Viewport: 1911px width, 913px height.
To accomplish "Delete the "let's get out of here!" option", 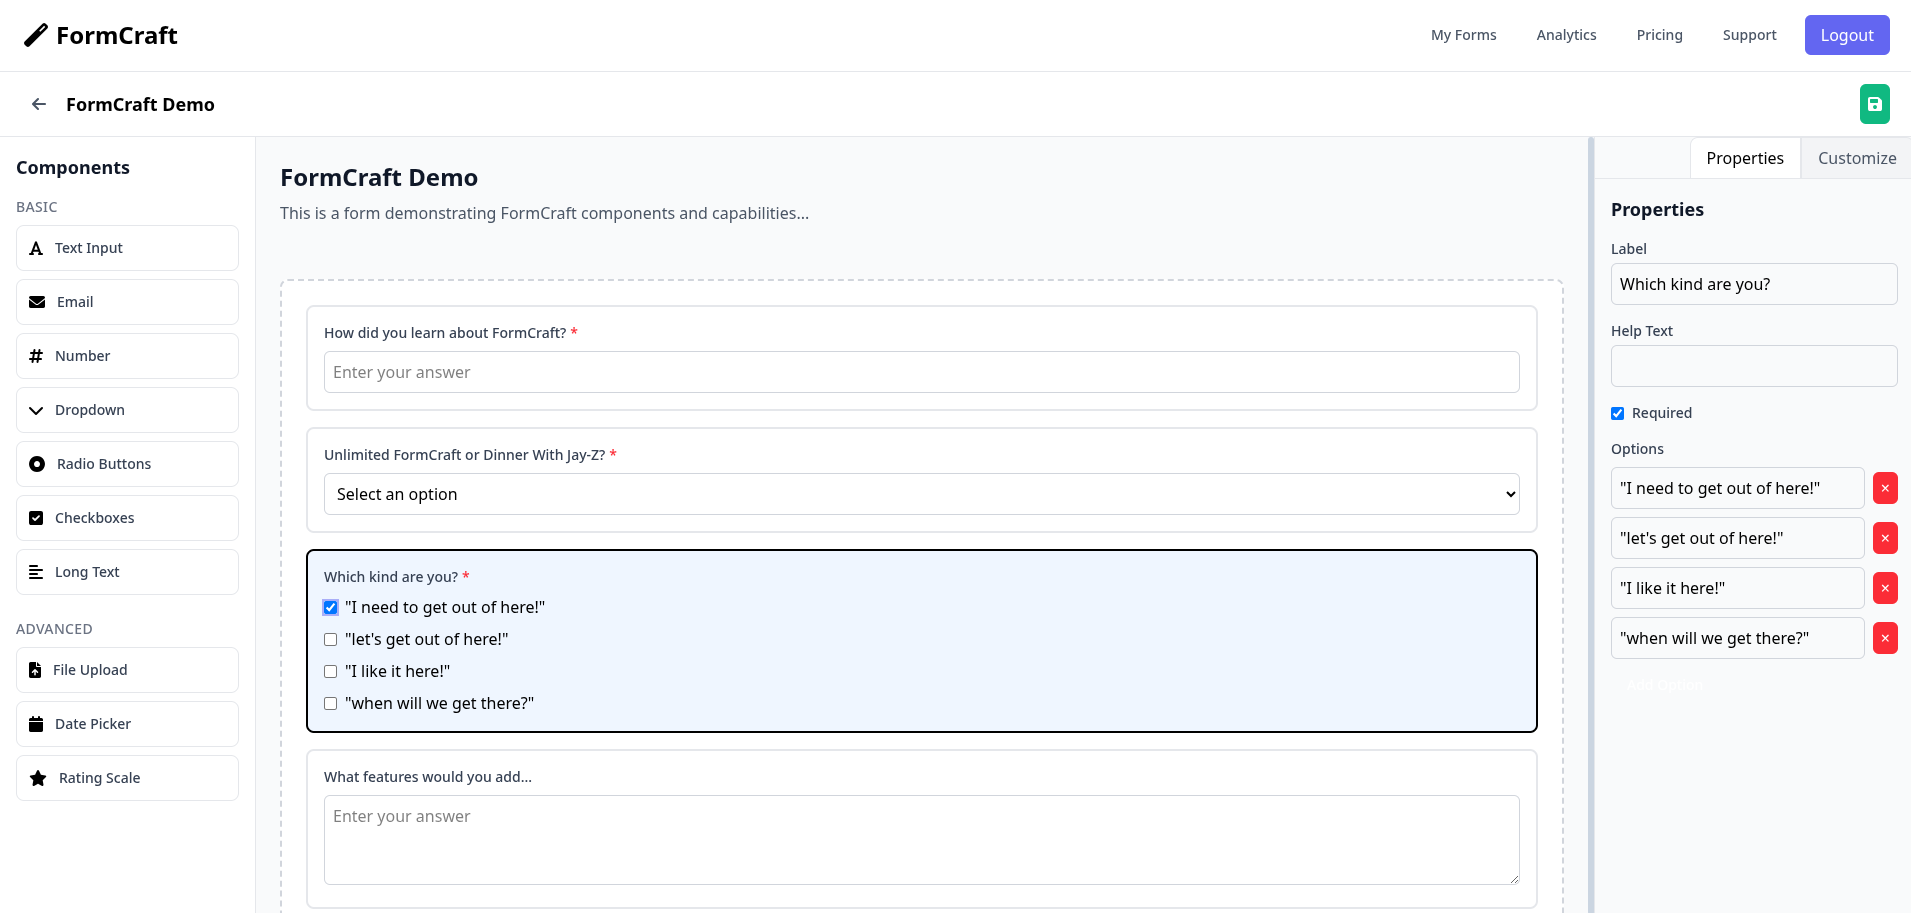I will click(1885, 538).
